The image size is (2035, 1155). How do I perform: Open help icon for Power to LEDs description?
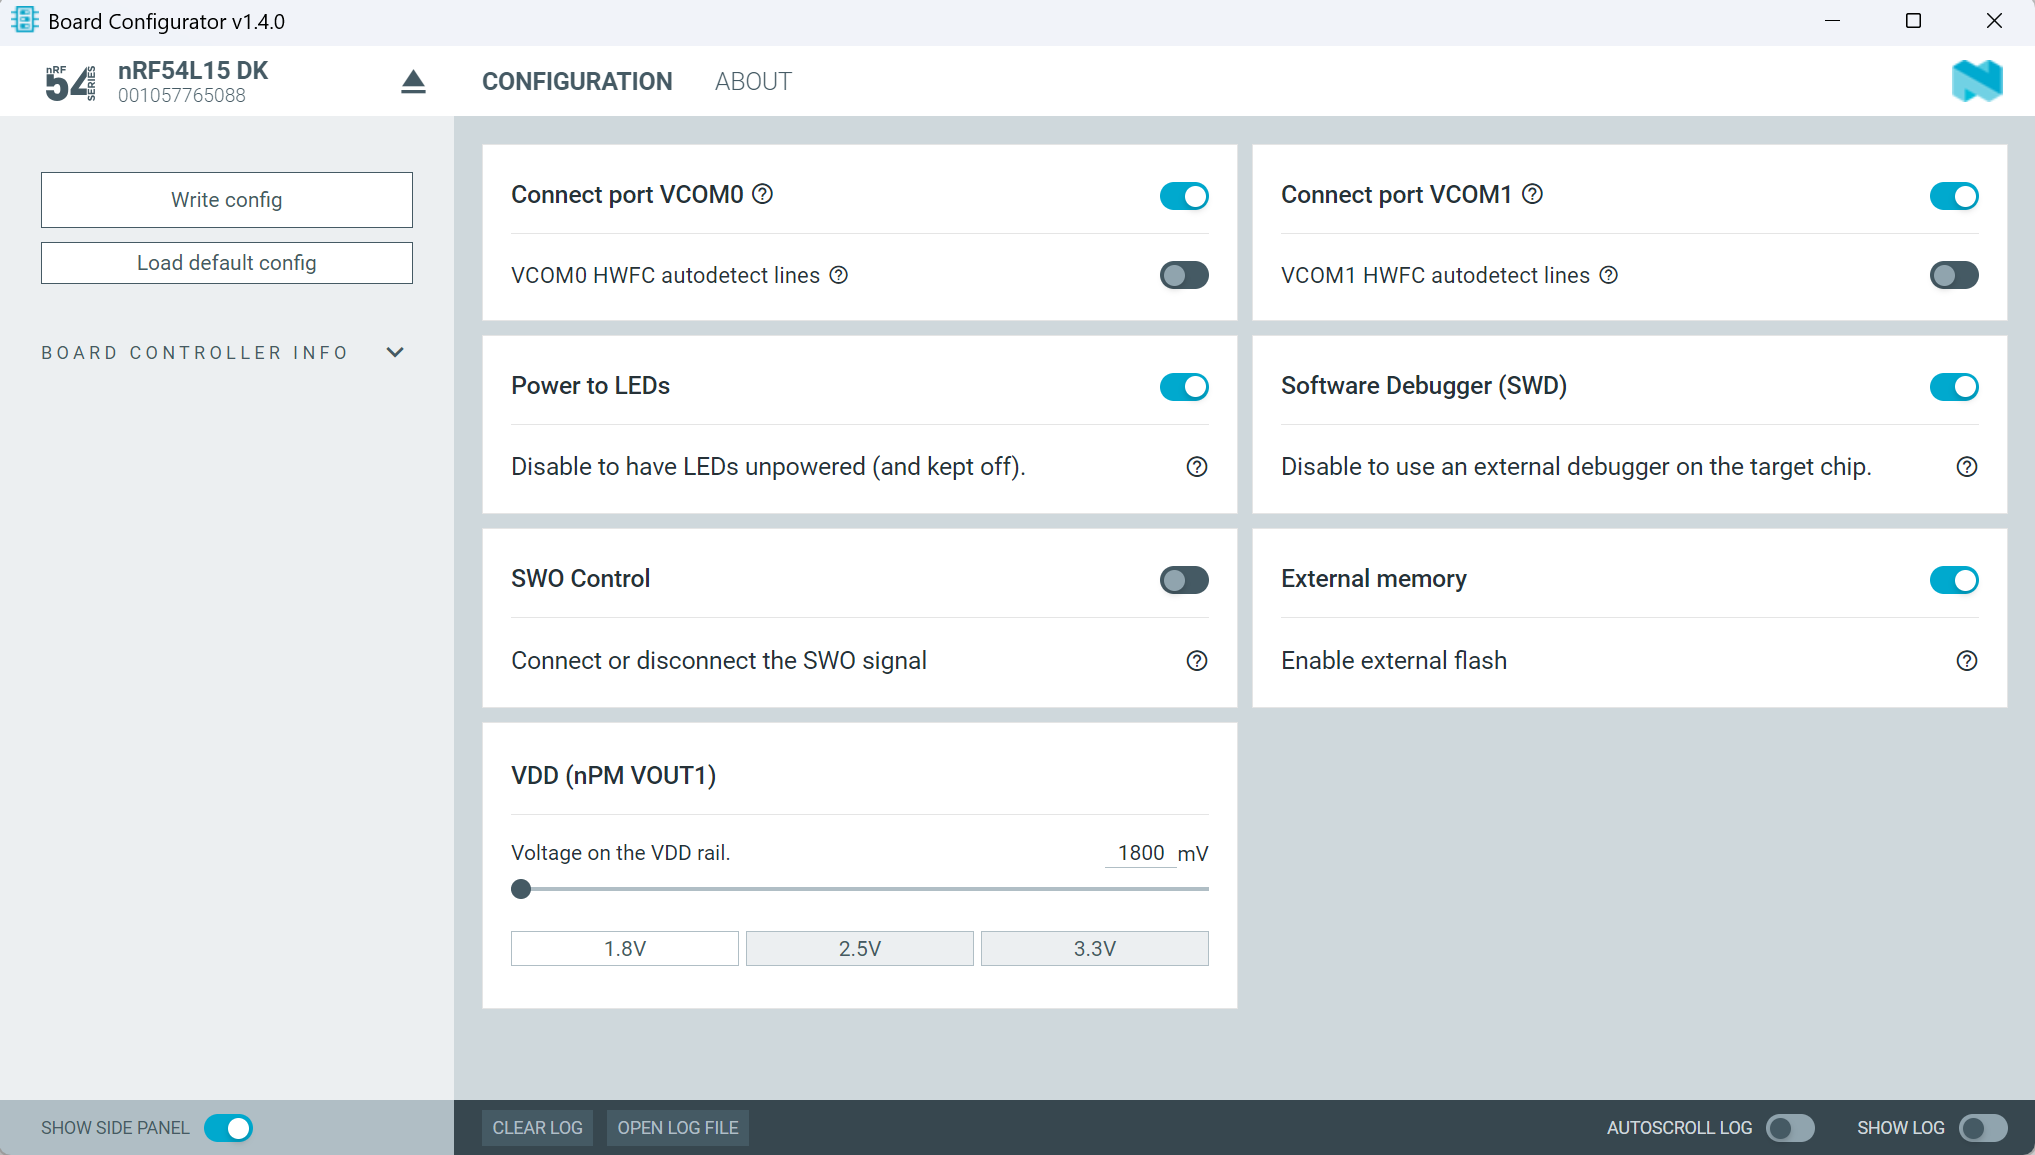pyautogui.click(x=1197, y=467)
